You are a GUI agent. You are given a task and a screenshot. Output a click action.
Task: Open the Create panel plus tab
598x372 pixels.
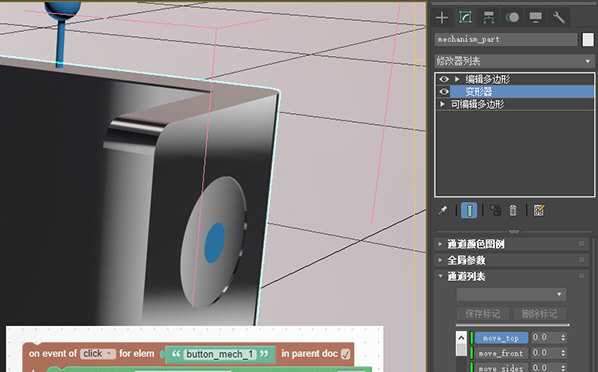[x=442, y=17]
